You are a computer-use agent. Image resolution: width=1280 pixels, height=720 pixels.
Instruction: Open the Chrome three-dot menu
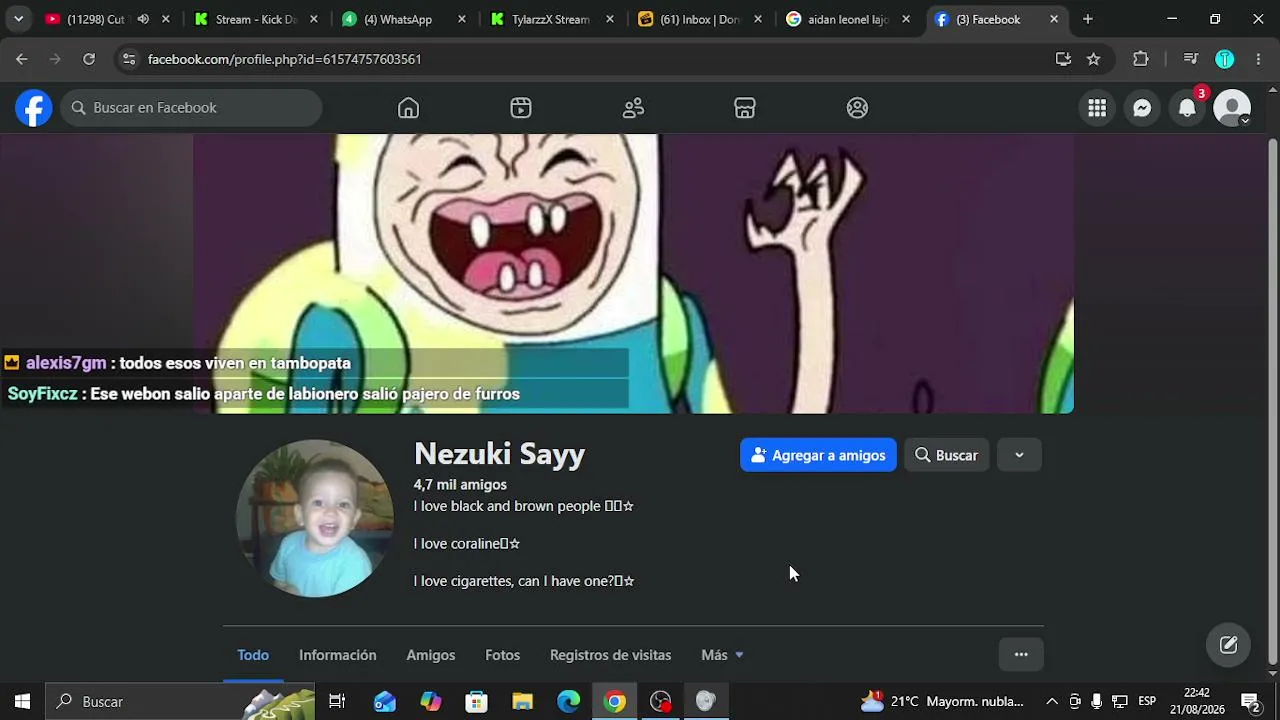tap(1258, 59)
